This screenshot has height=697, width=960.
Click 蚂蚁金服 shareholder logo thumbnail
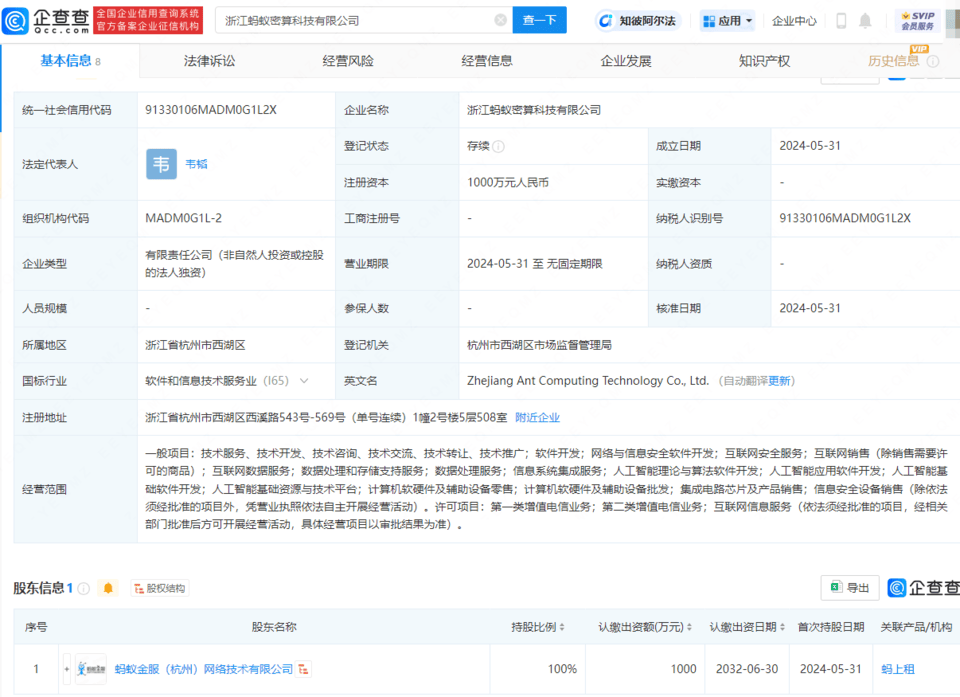click(x=91, y=669)
